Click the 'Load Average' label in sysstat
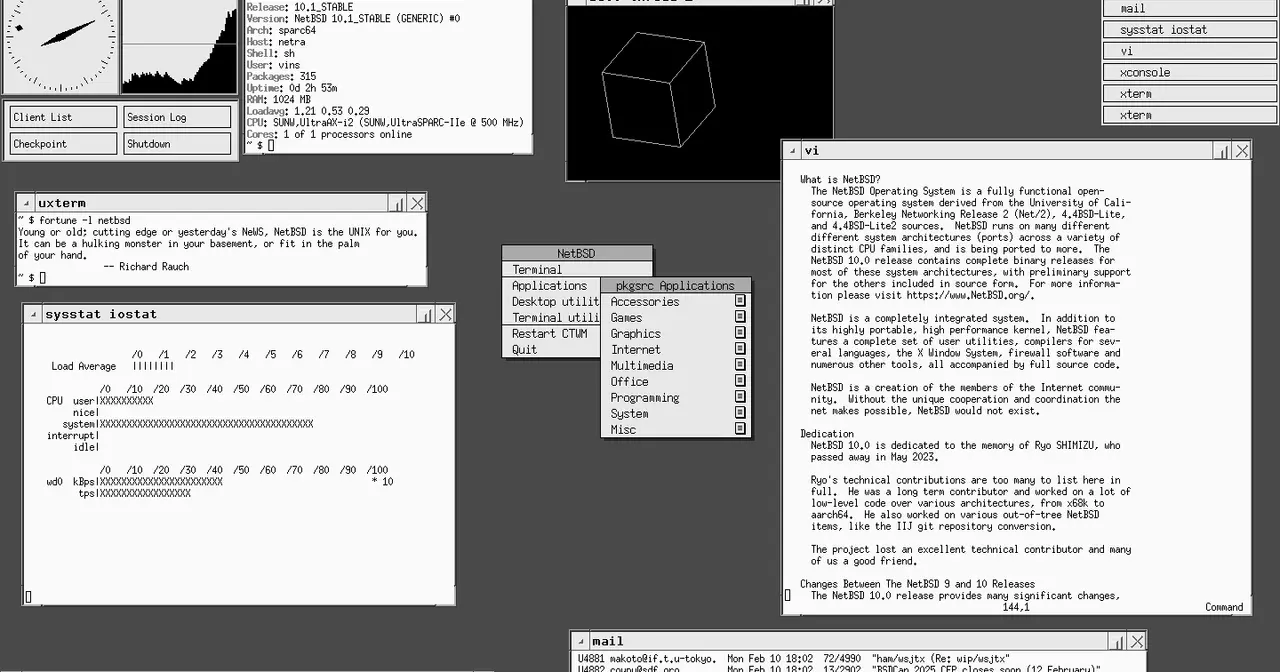 coord(83,366)
